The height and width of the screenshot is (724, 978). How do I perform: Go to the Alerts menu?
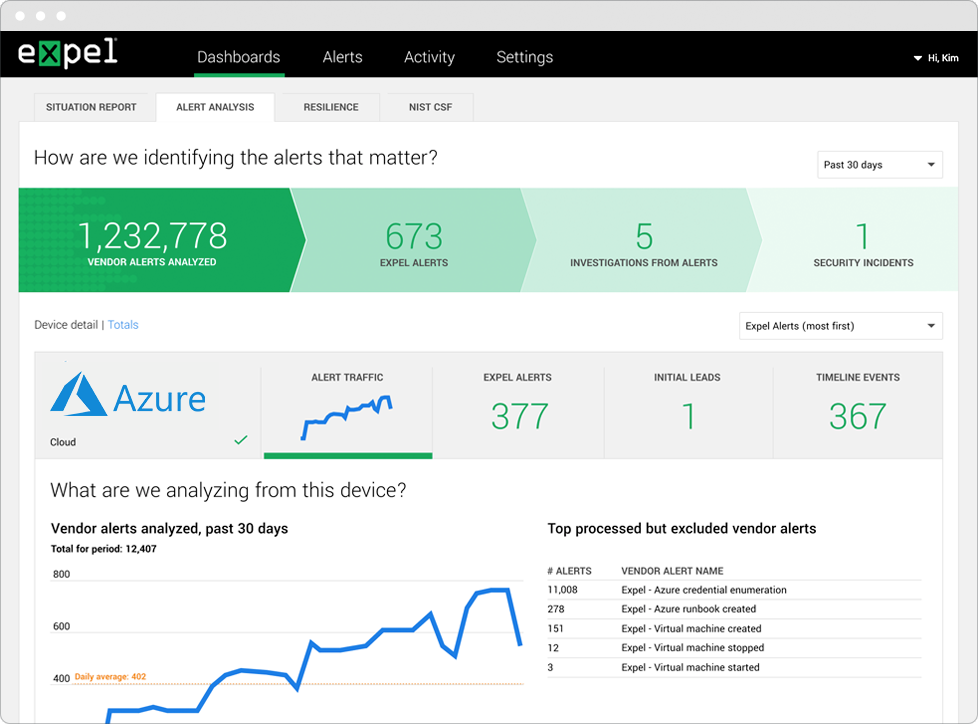coord(342,57)
